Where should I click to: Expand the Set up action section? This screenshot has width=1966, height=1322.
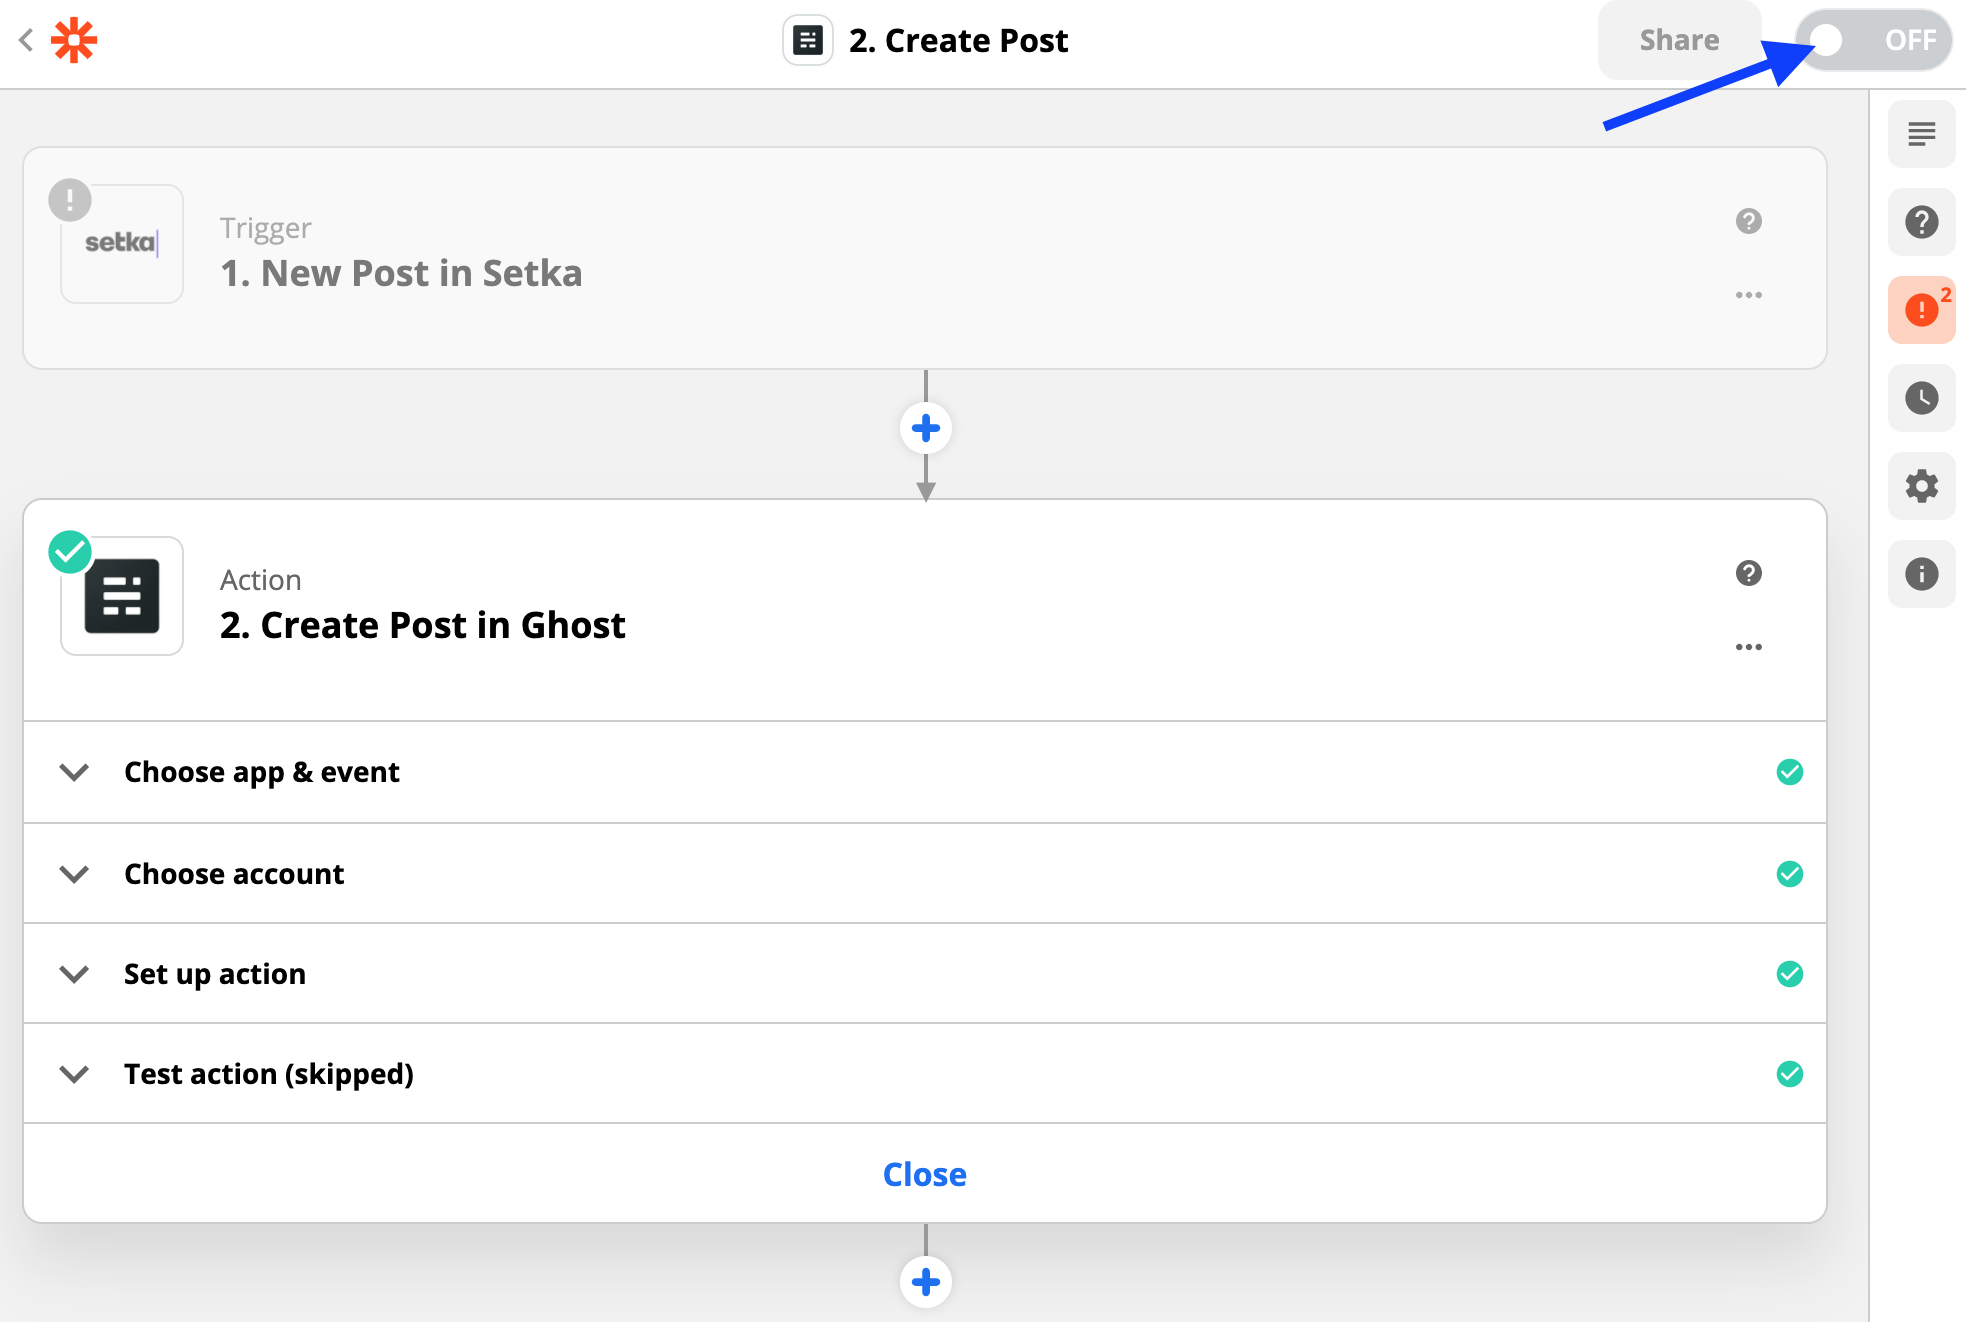[x=214, y=974]
